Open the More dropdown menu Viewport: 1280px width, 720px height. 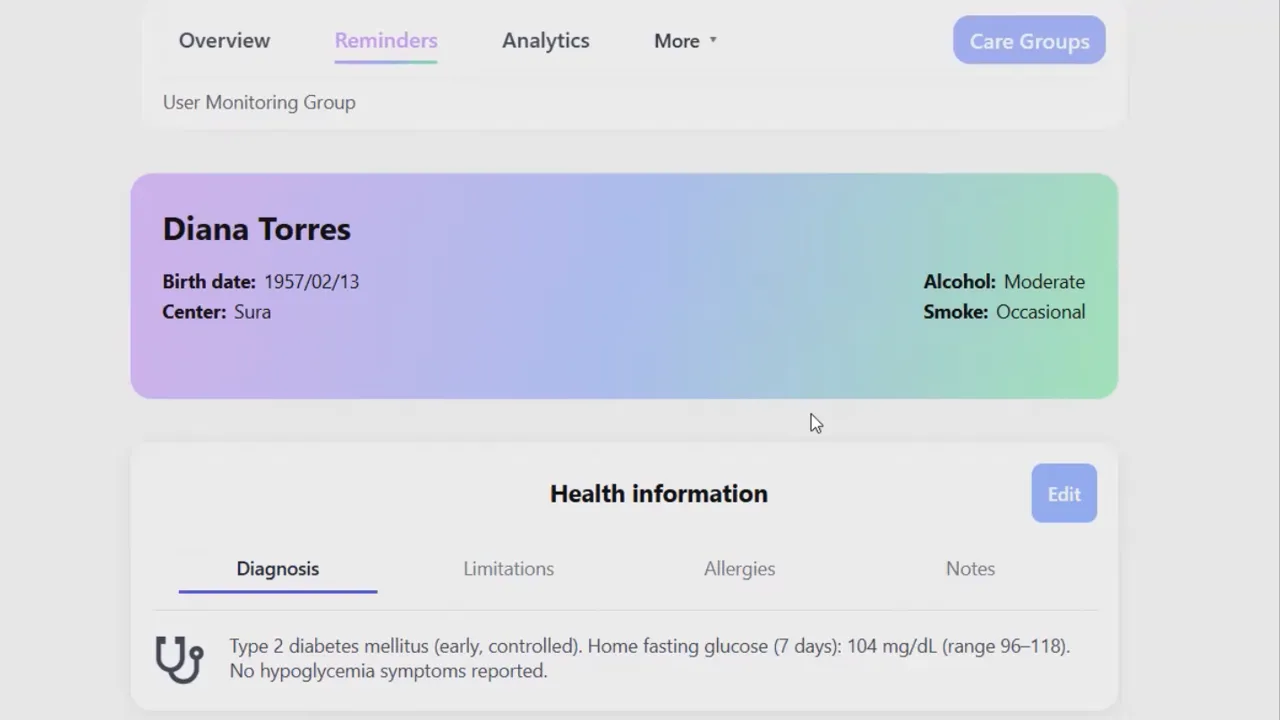point(677,40)
